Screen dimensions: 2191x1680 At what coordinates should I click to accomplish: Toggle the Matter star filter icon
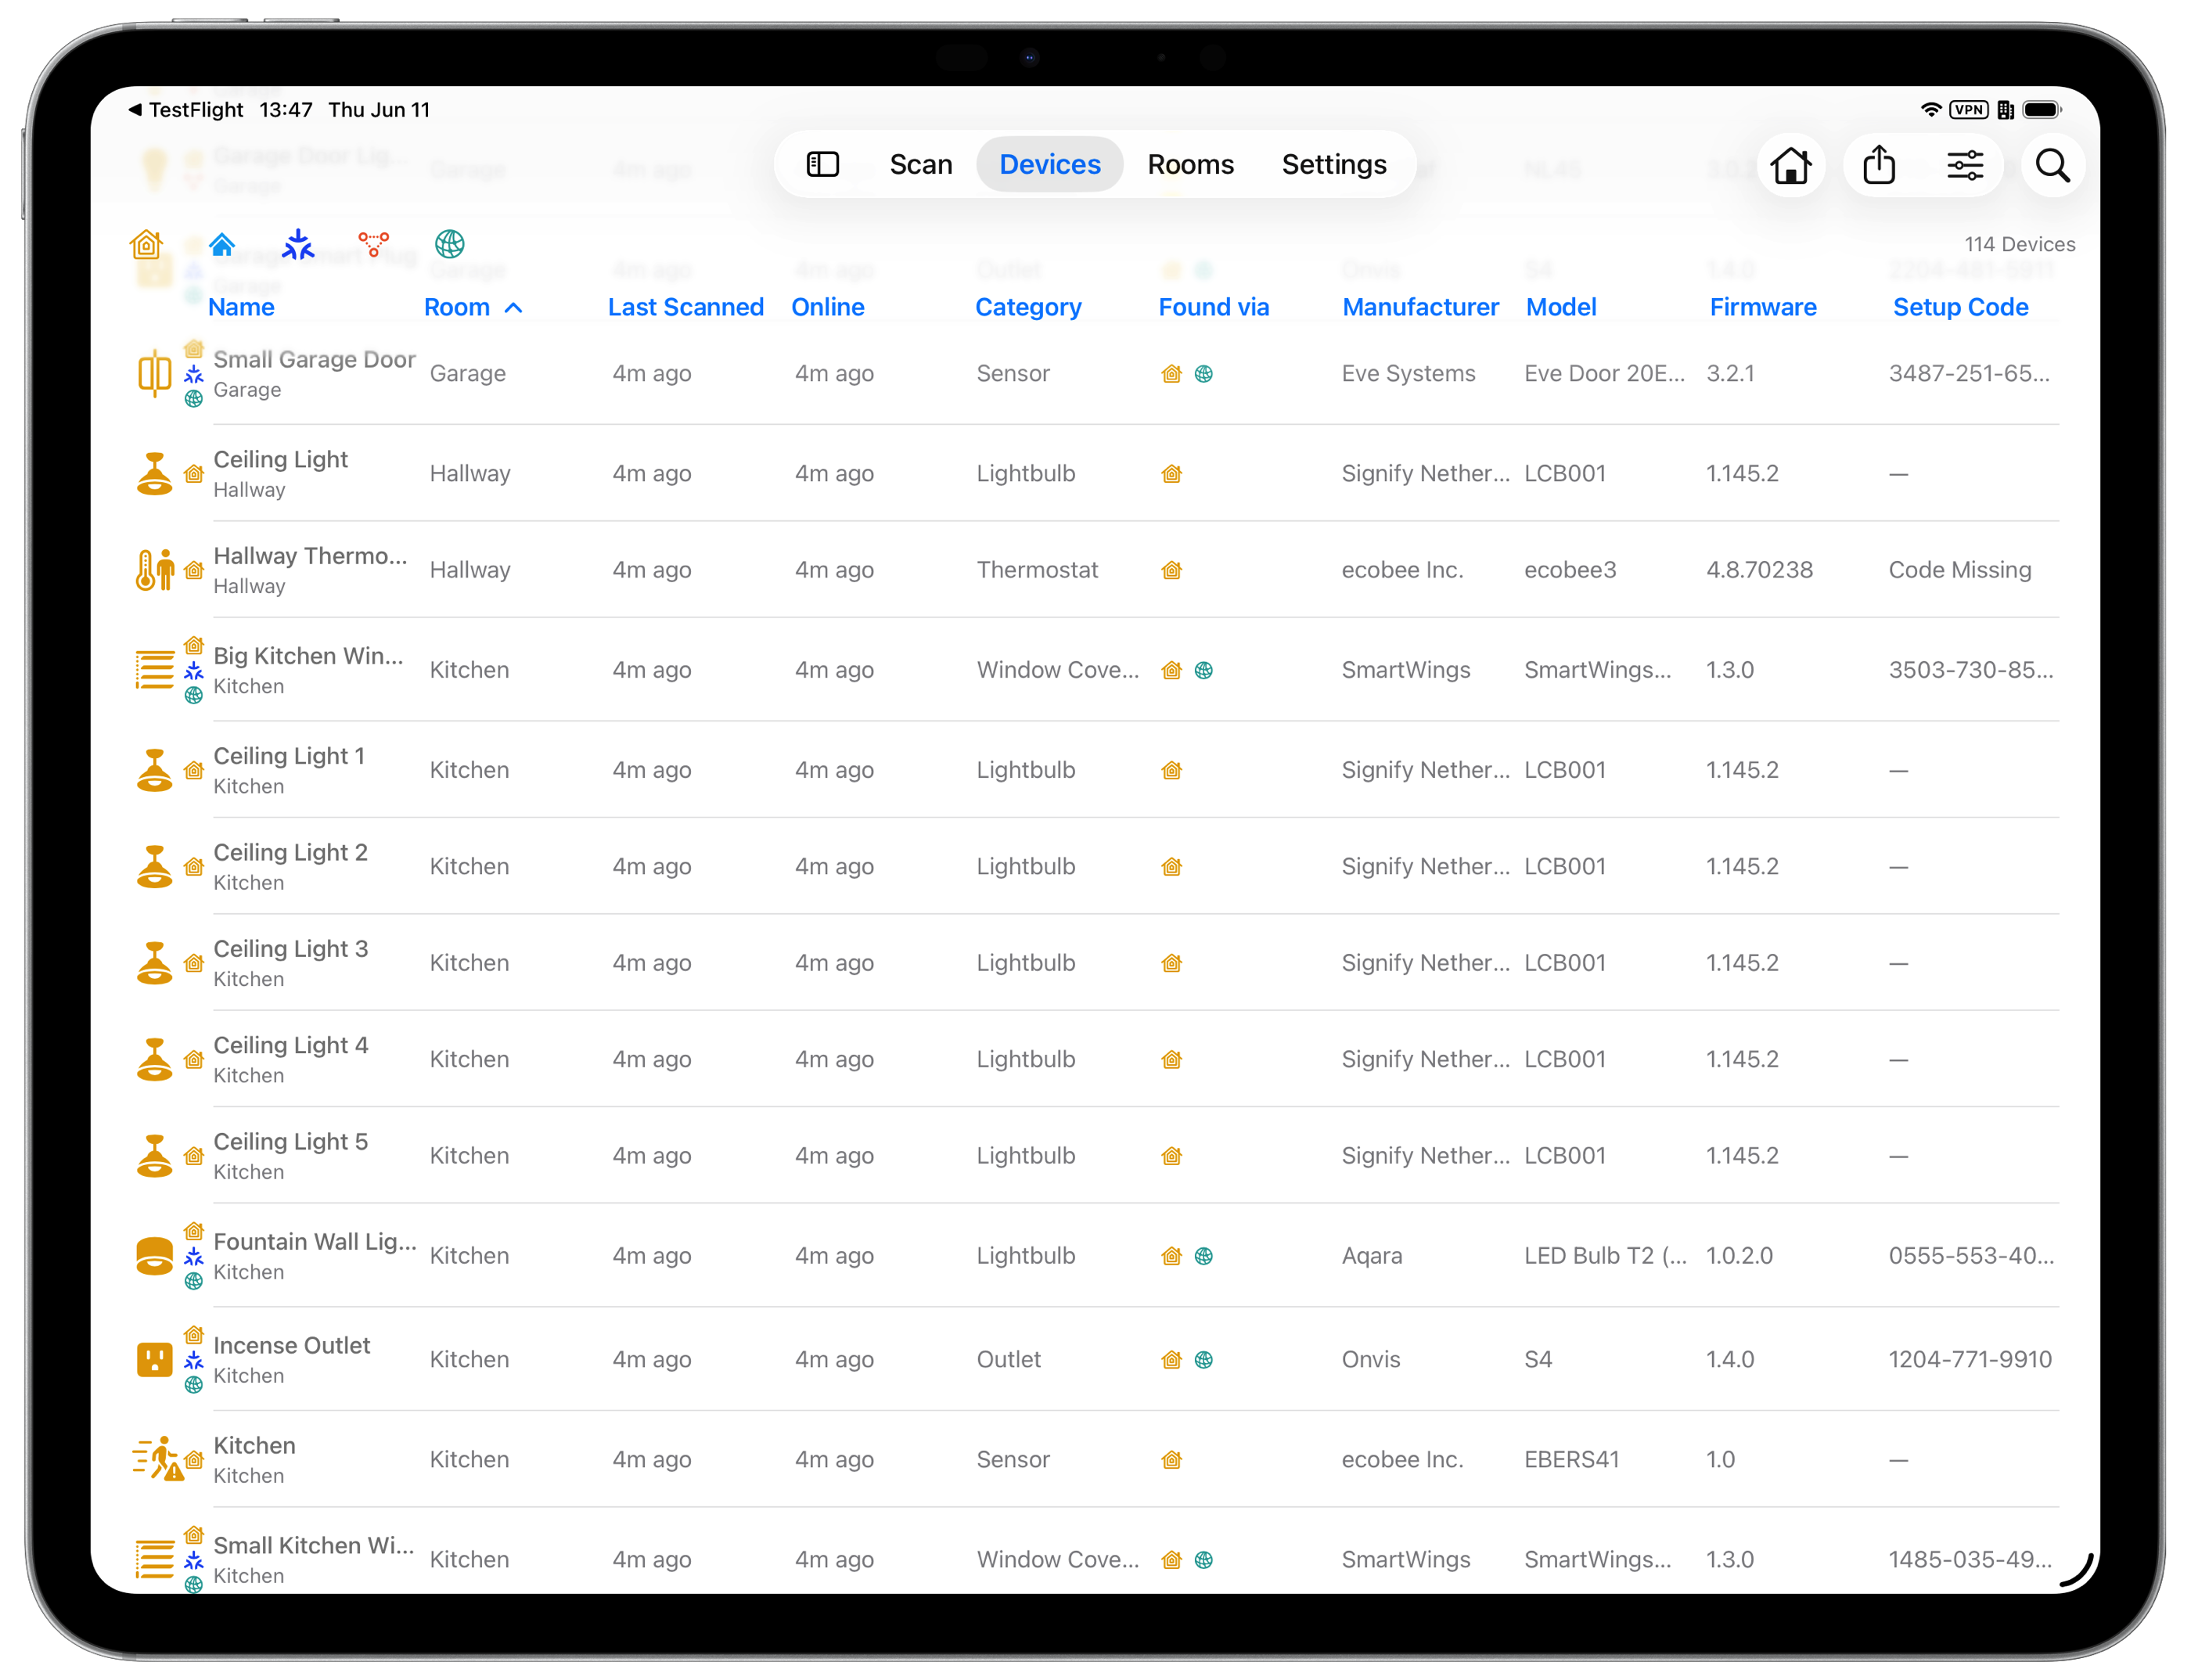click(298, 243)
